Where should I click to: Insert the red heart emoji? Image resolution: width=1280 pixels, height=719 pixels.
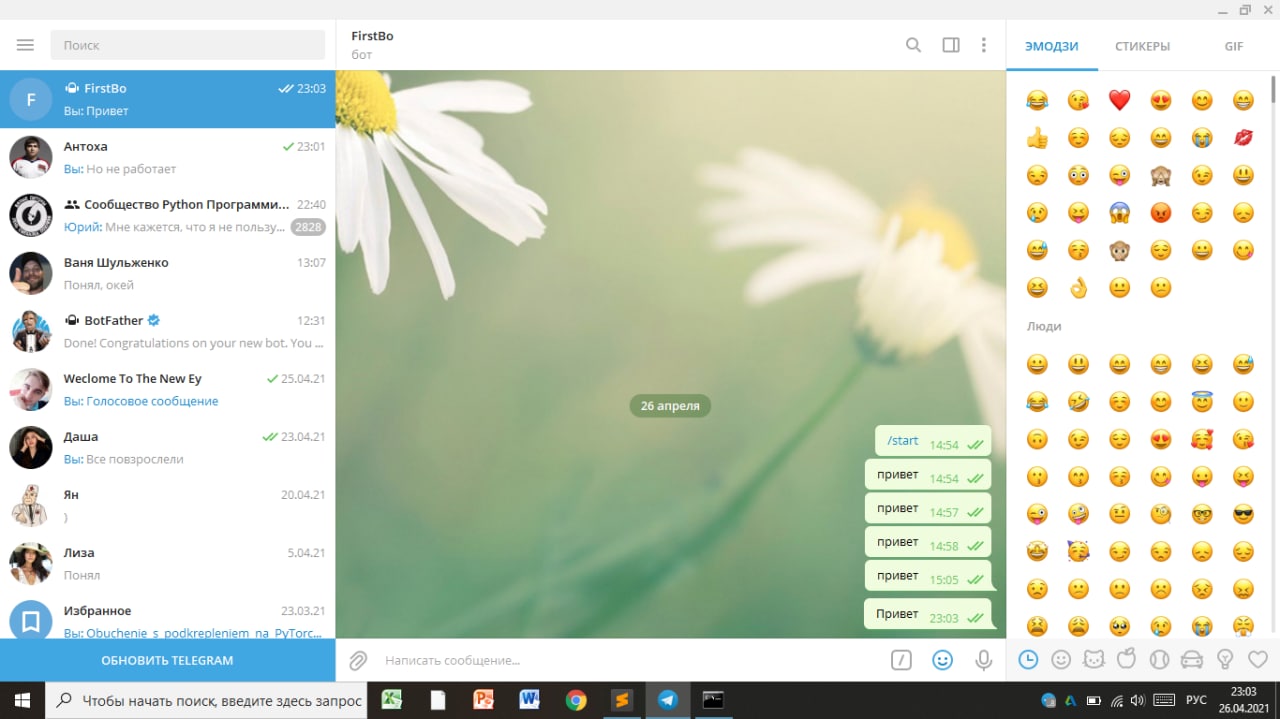(1119, 100)
